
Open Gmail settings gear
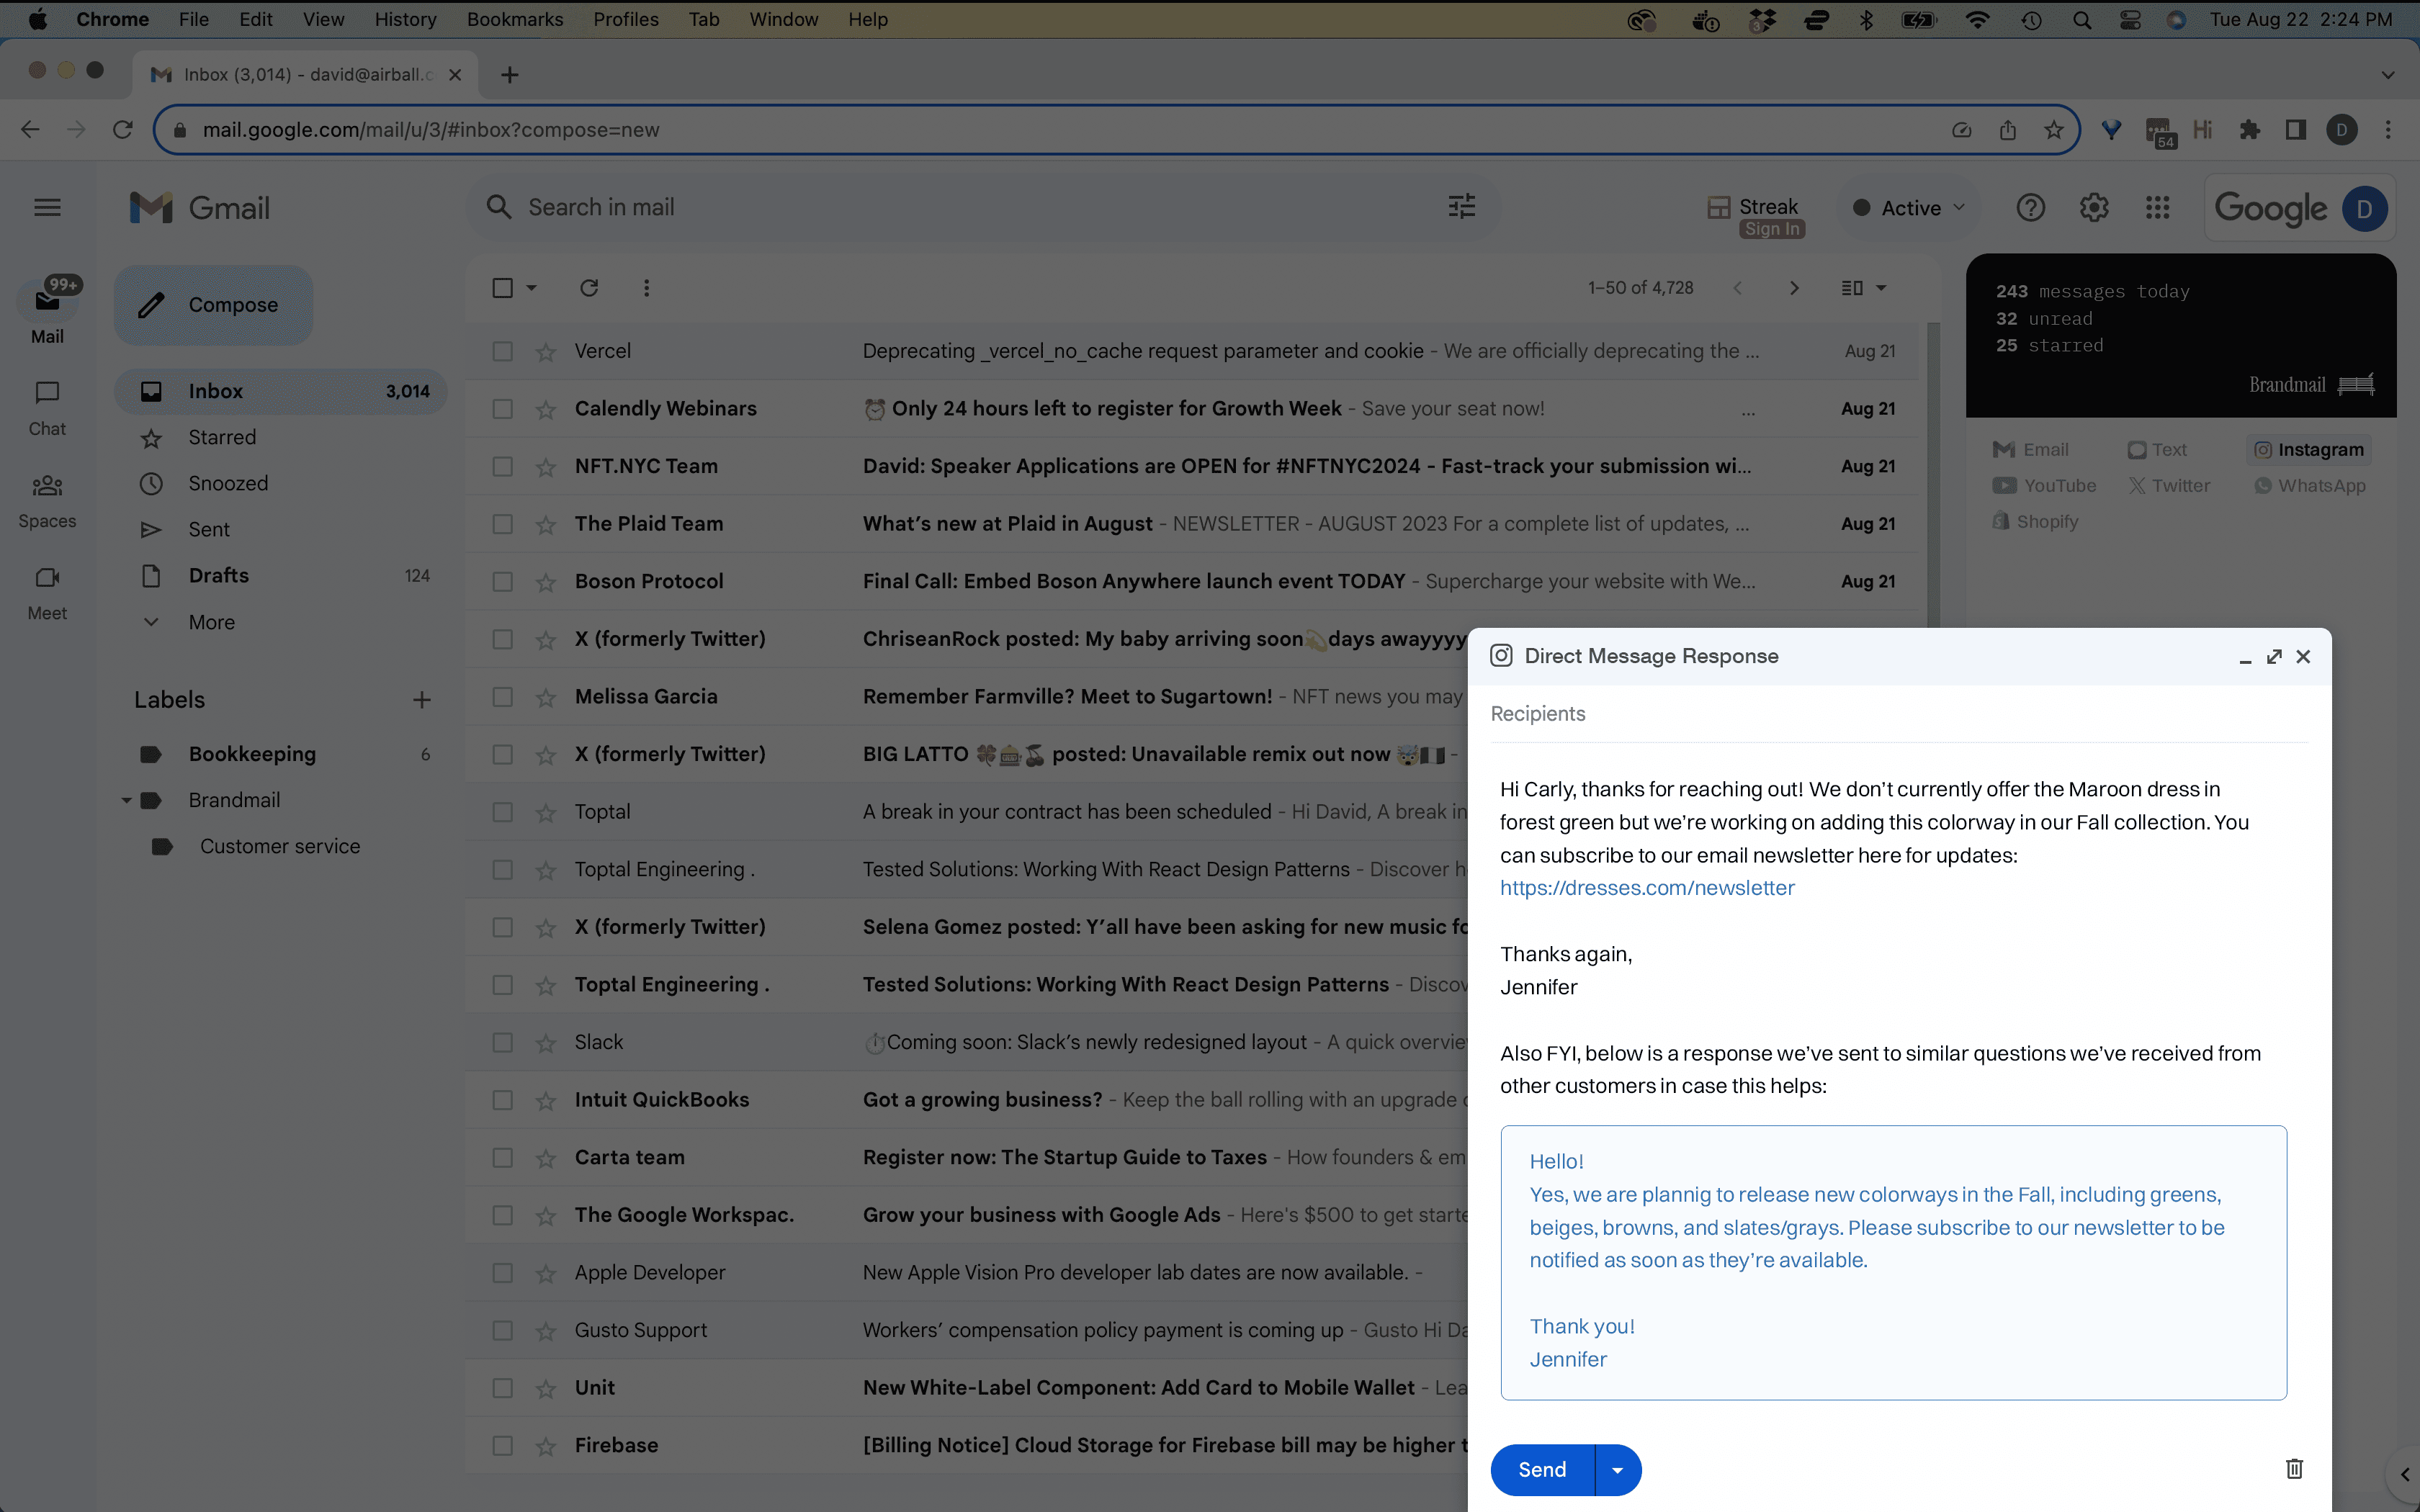click(x=2093, y=207)
